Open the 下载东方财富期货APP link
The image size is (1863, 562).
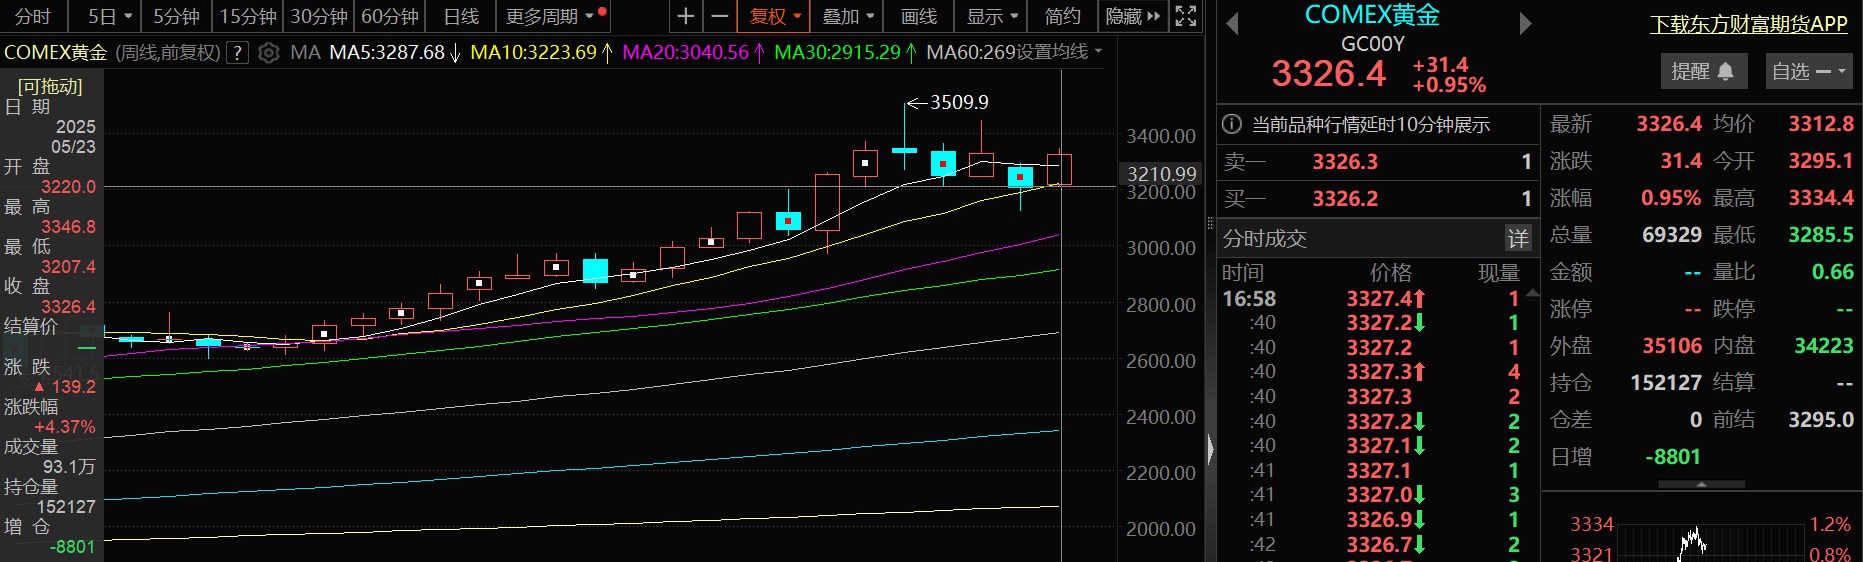[1749, 24]
